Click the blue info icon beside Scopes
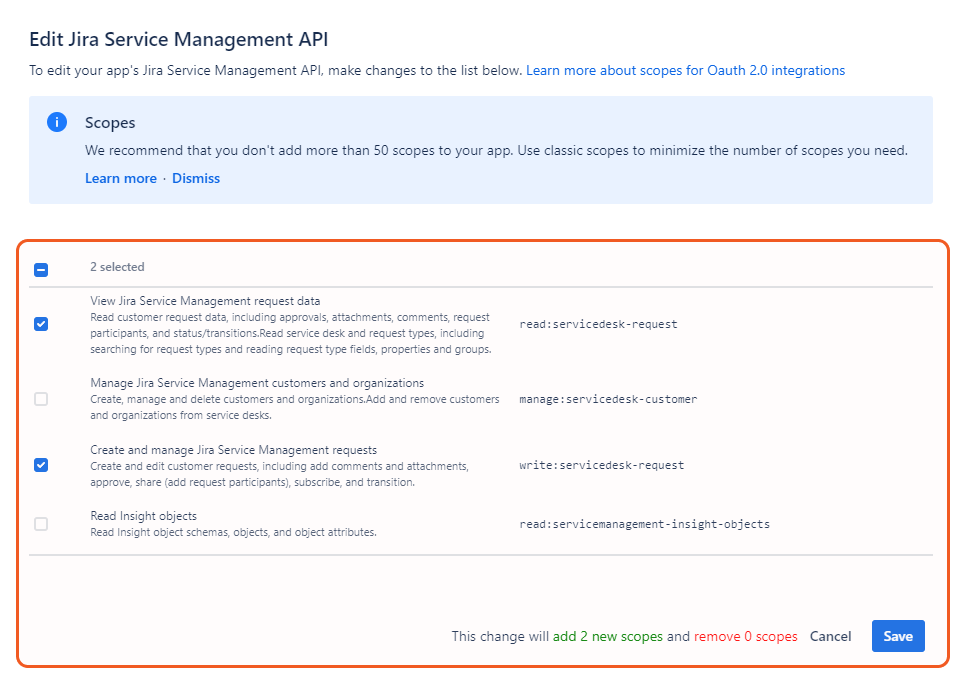Screen dimensions: 967x694 [x=57, y=122]
